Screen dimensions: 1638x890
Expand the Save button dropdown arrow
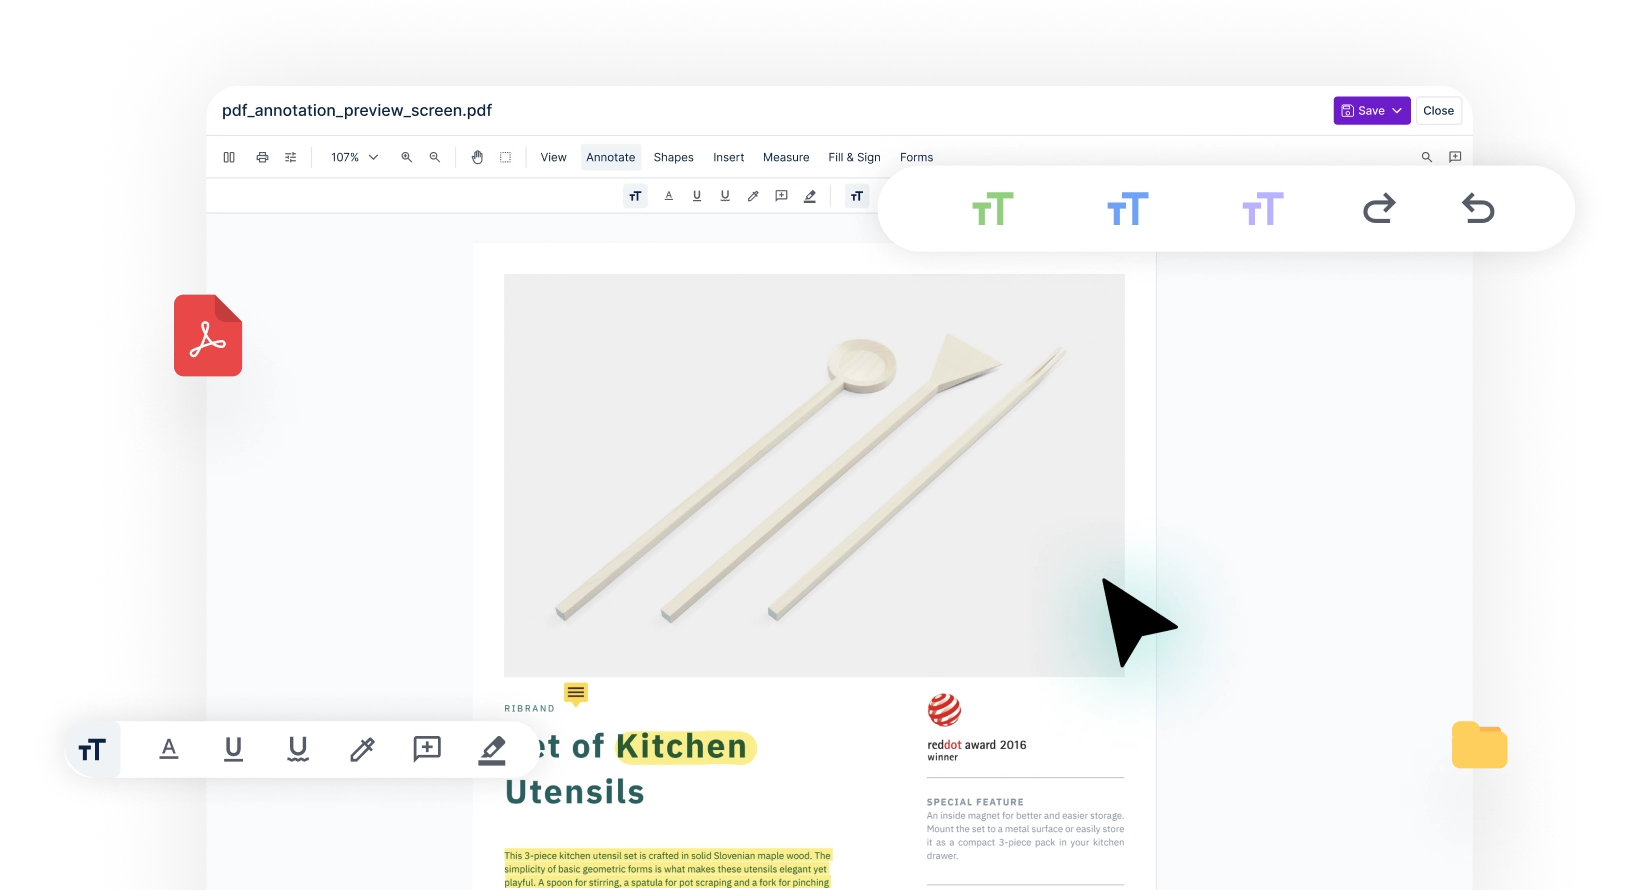(x=1397, y=111)
